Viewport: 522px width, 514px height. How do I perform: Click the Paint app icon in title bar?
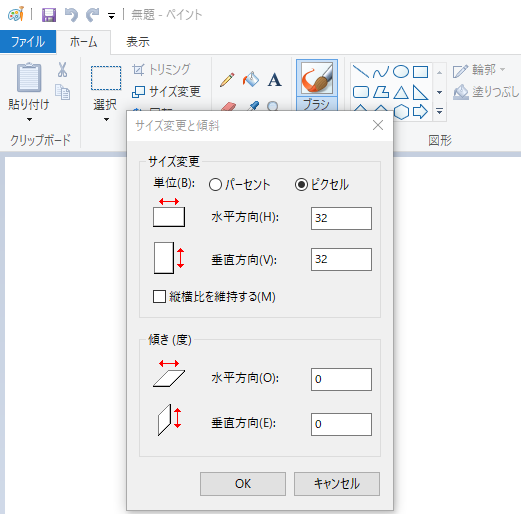(x=16, y=14)
